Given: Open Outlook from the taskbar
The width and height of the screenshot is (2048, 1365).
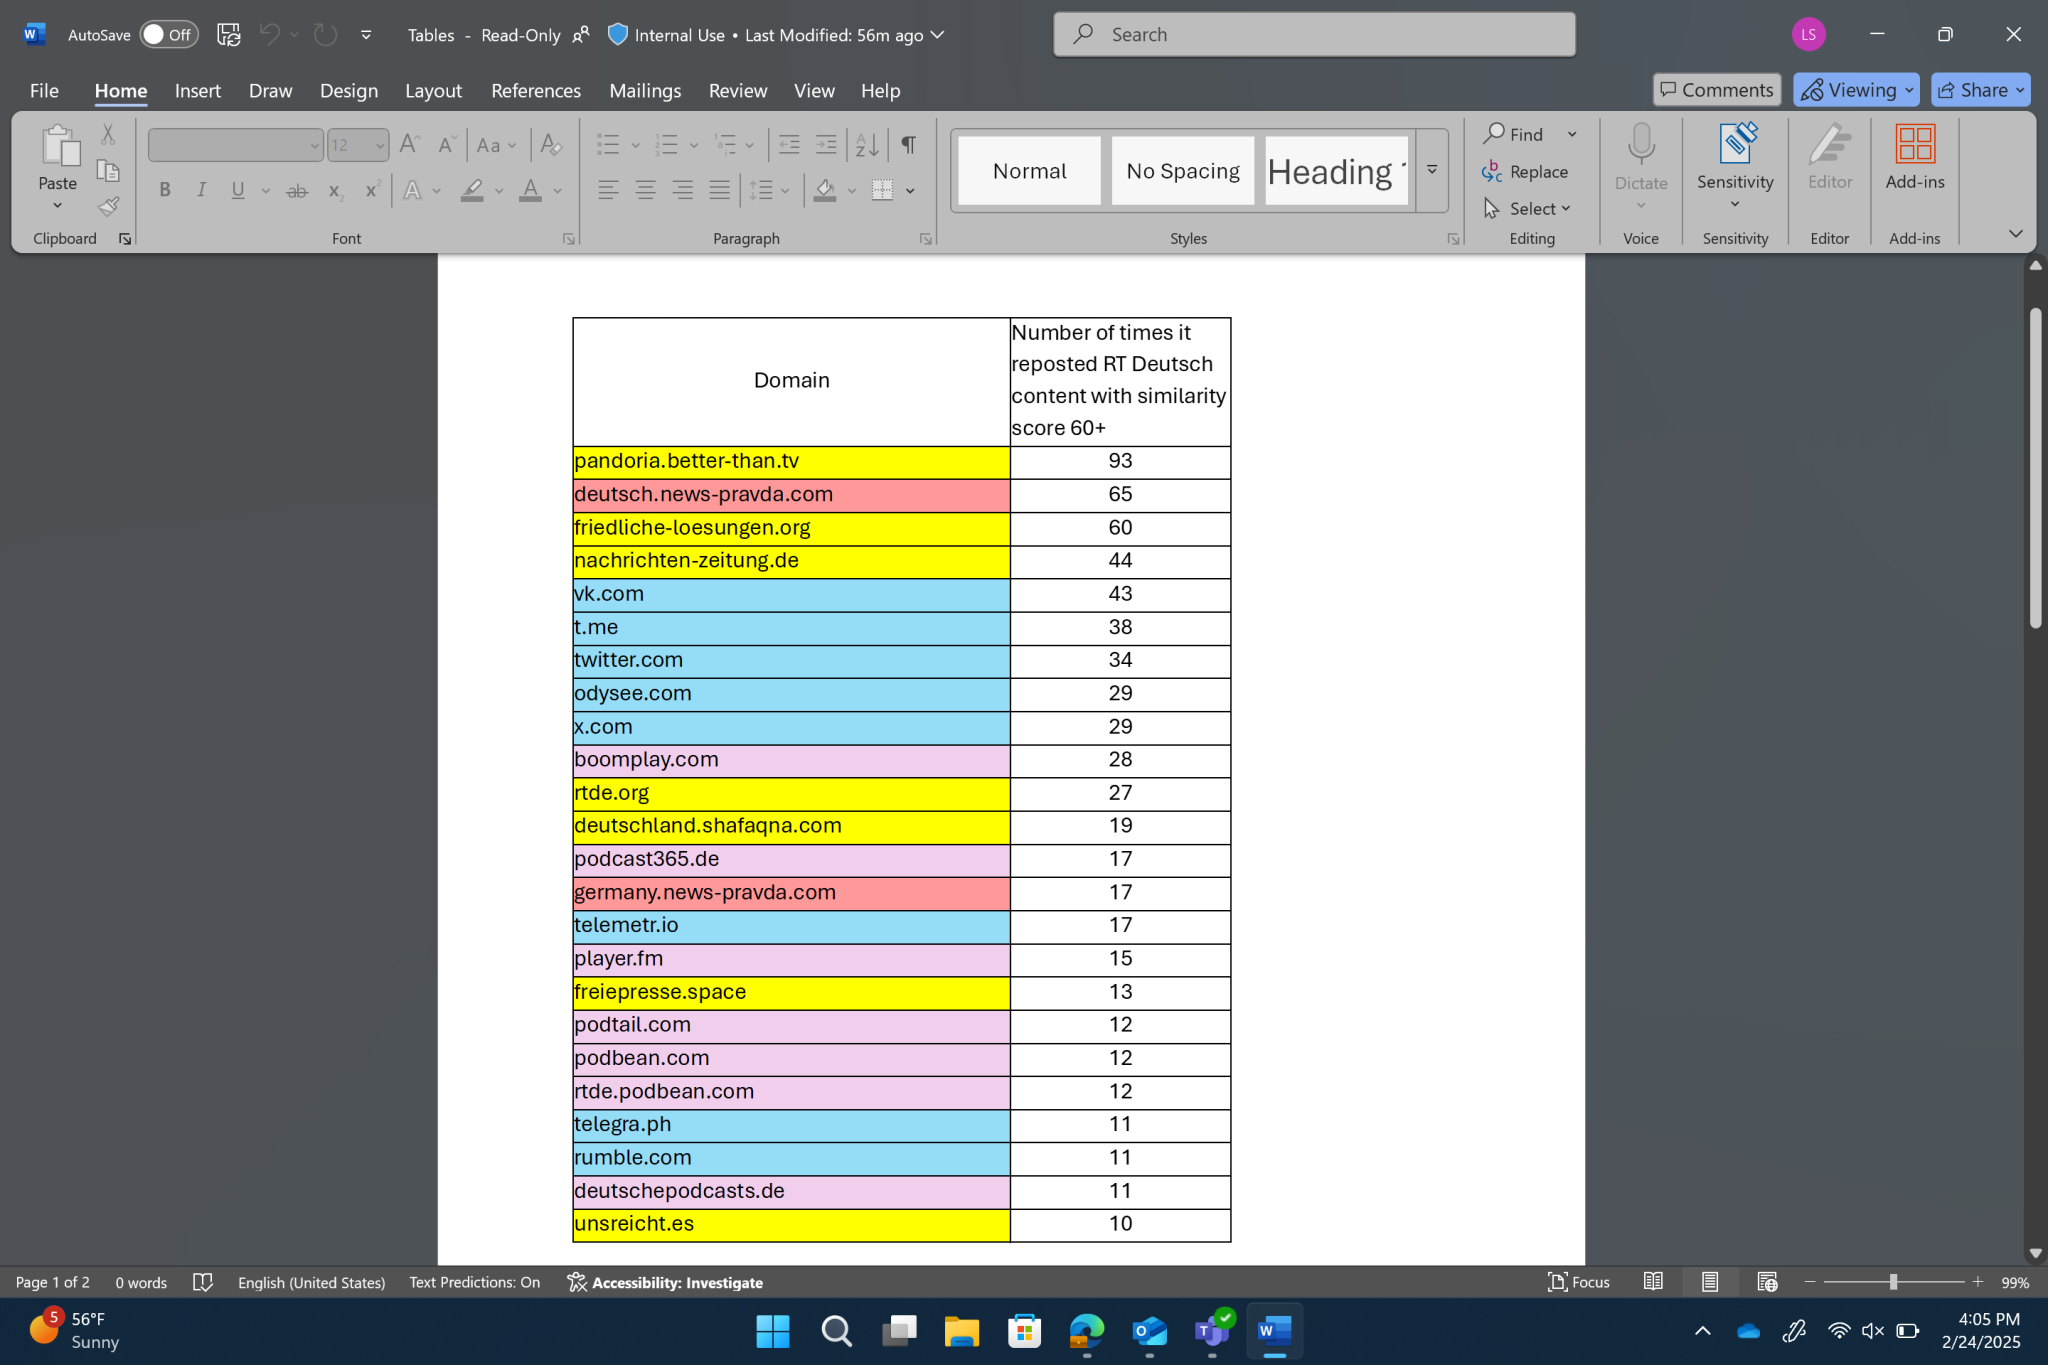Looking at the screenshot, I should point(1150,1331).
